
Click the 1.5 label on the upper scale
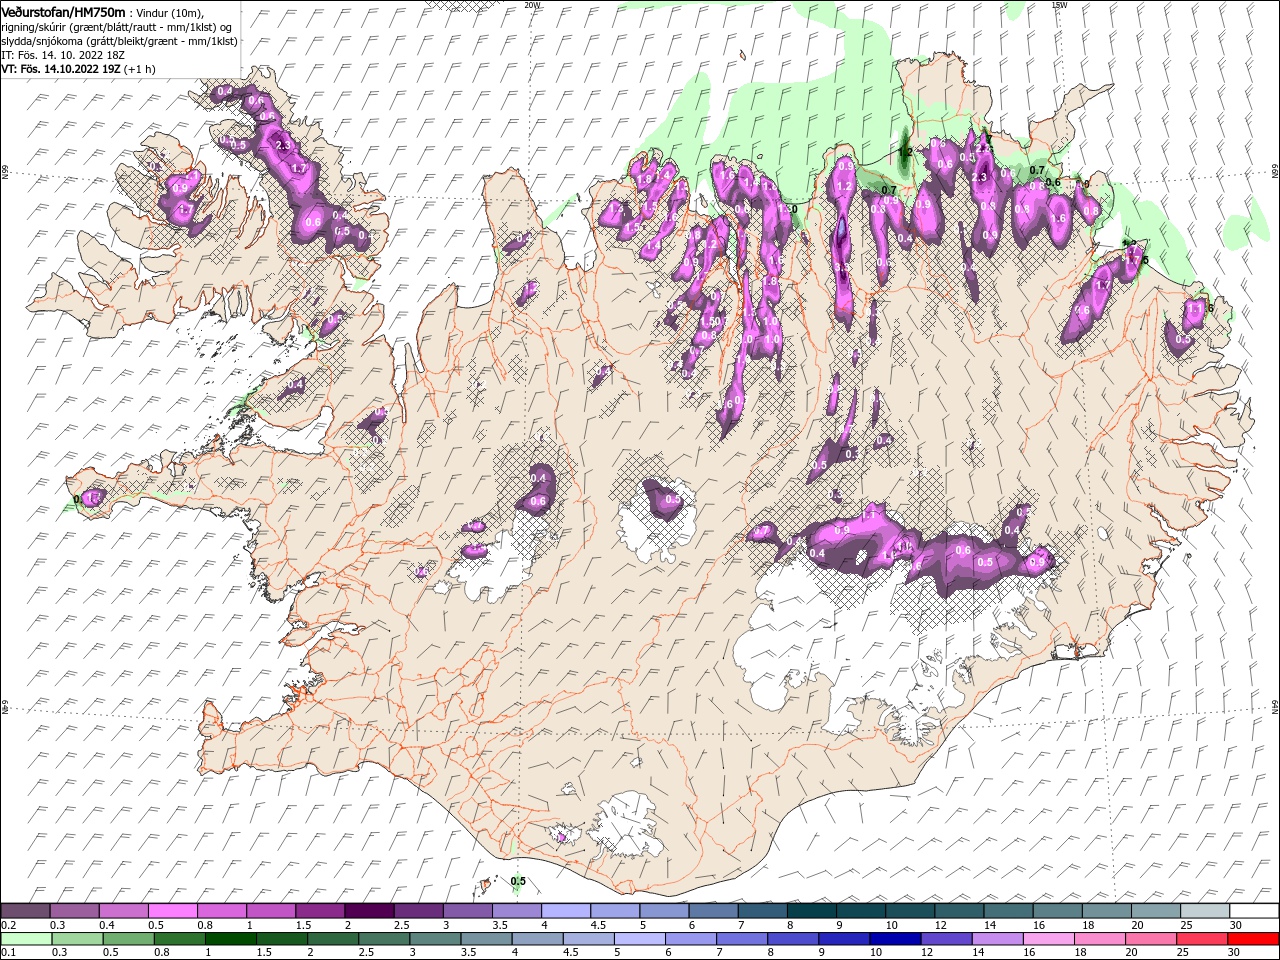coord(303,925)
